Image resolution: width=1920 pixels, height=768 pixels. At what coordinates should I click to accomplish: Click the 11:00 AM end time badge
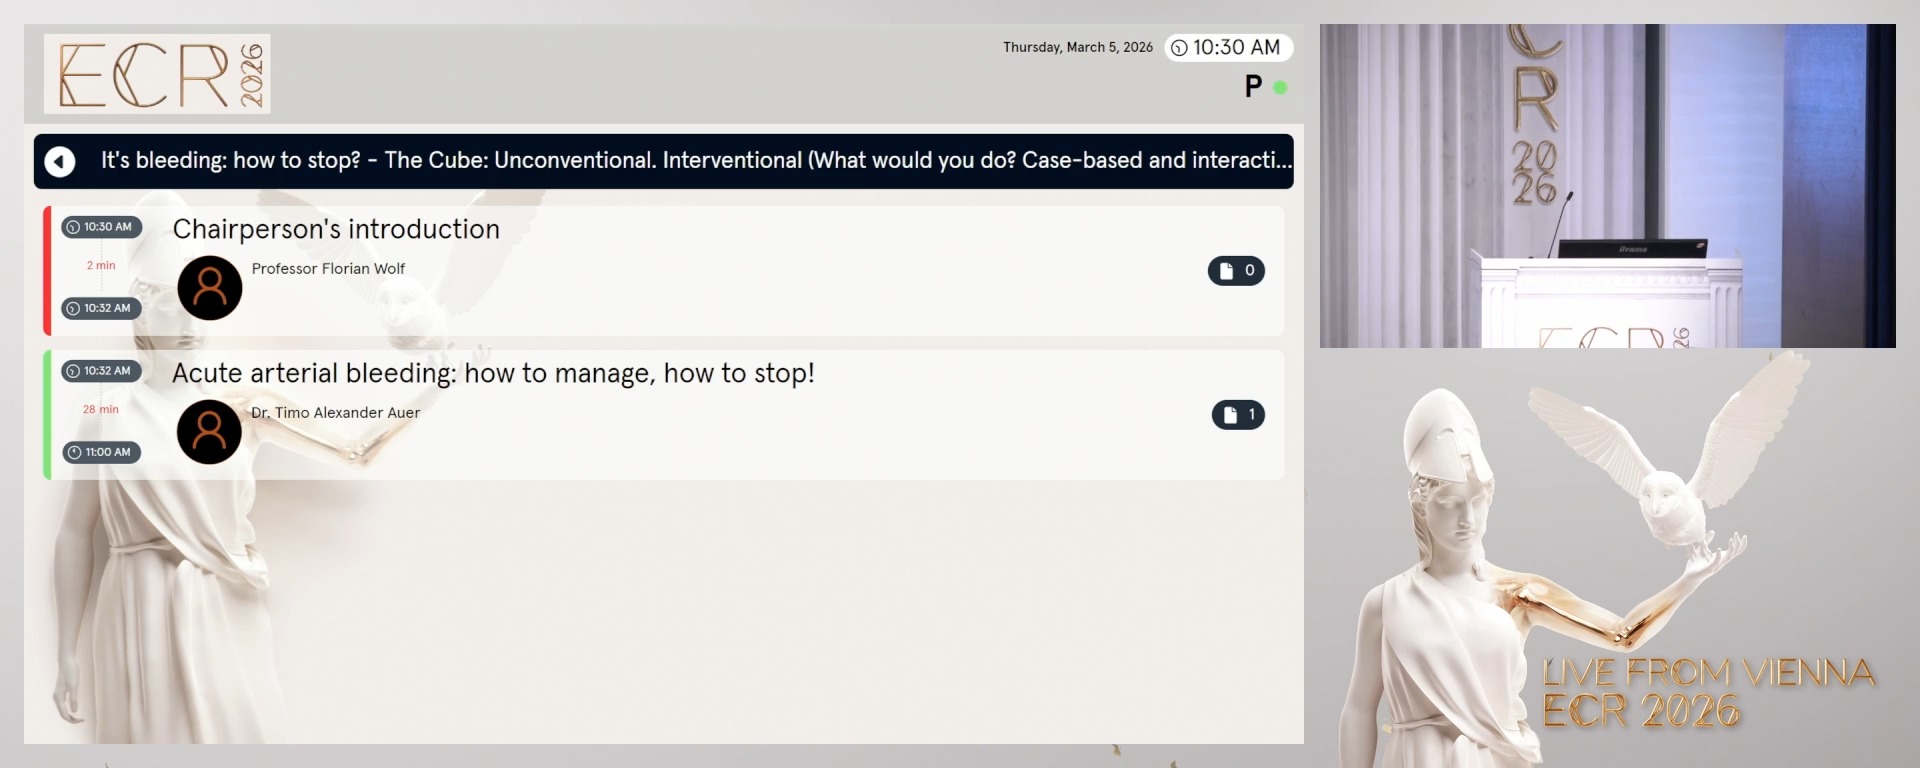pos(101,452)
